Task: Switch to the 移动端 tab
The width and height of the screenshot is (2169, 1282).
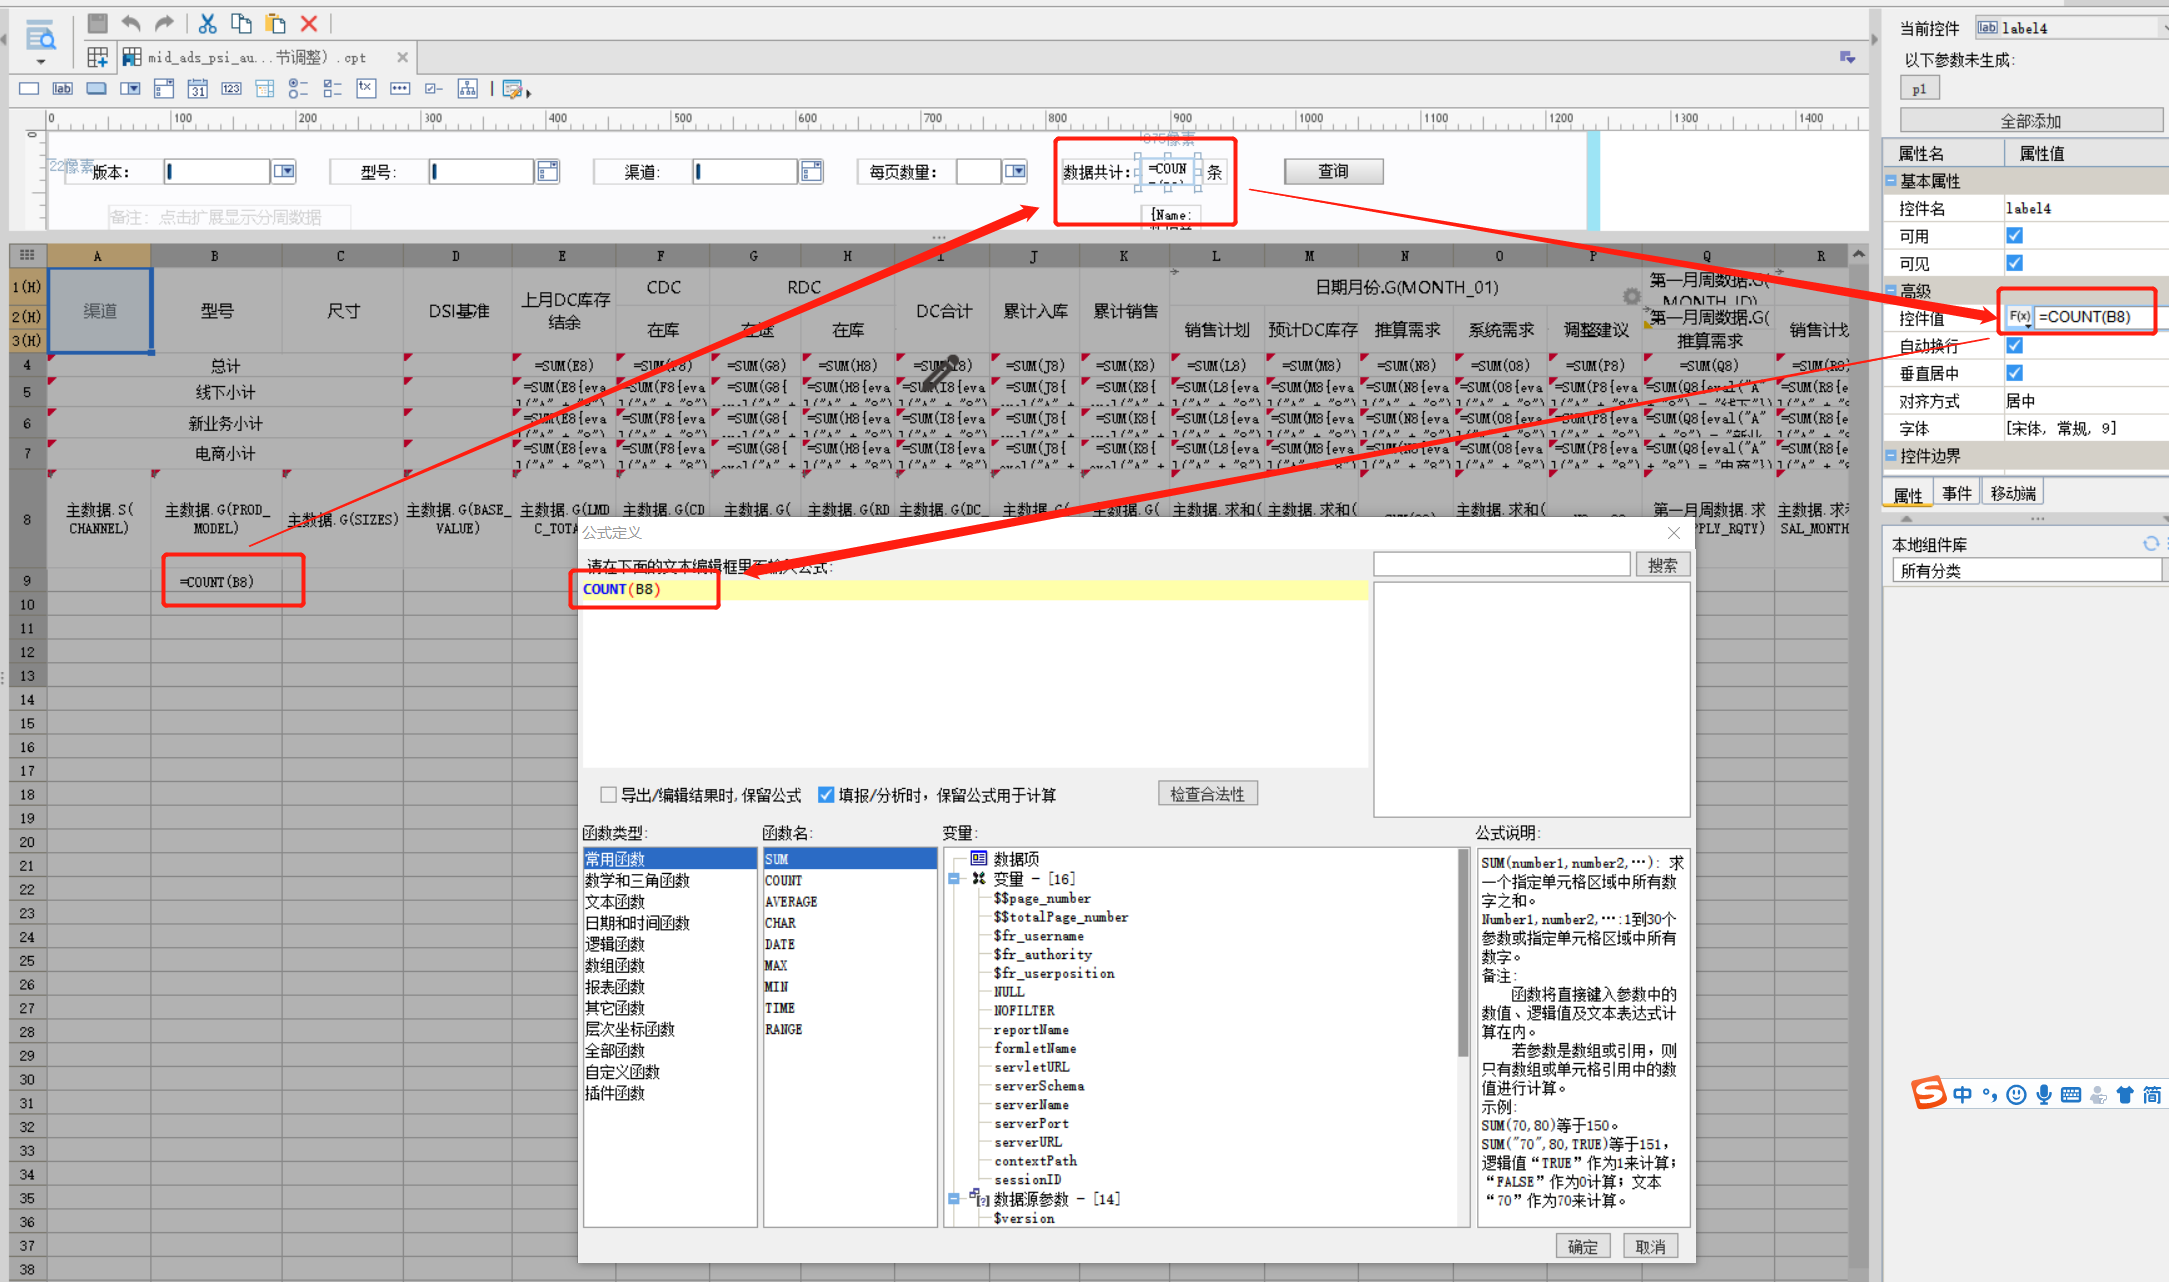Action: (x=2013, y=494)
